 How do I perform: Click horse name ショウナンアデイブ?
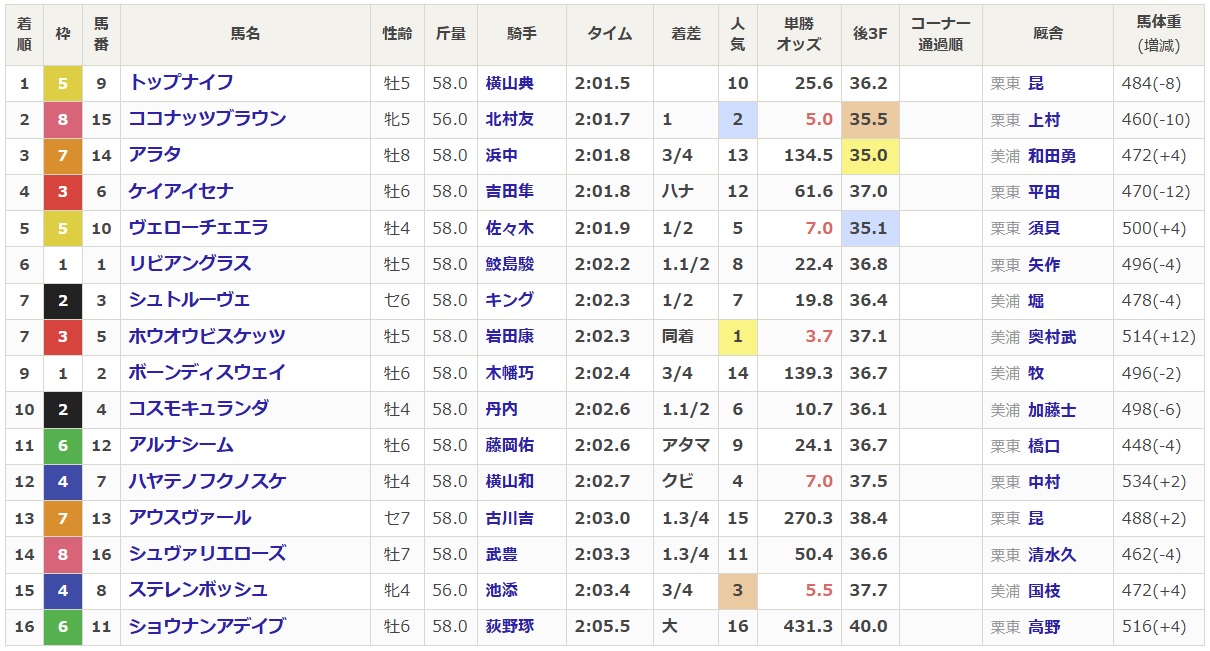(207, 626)
